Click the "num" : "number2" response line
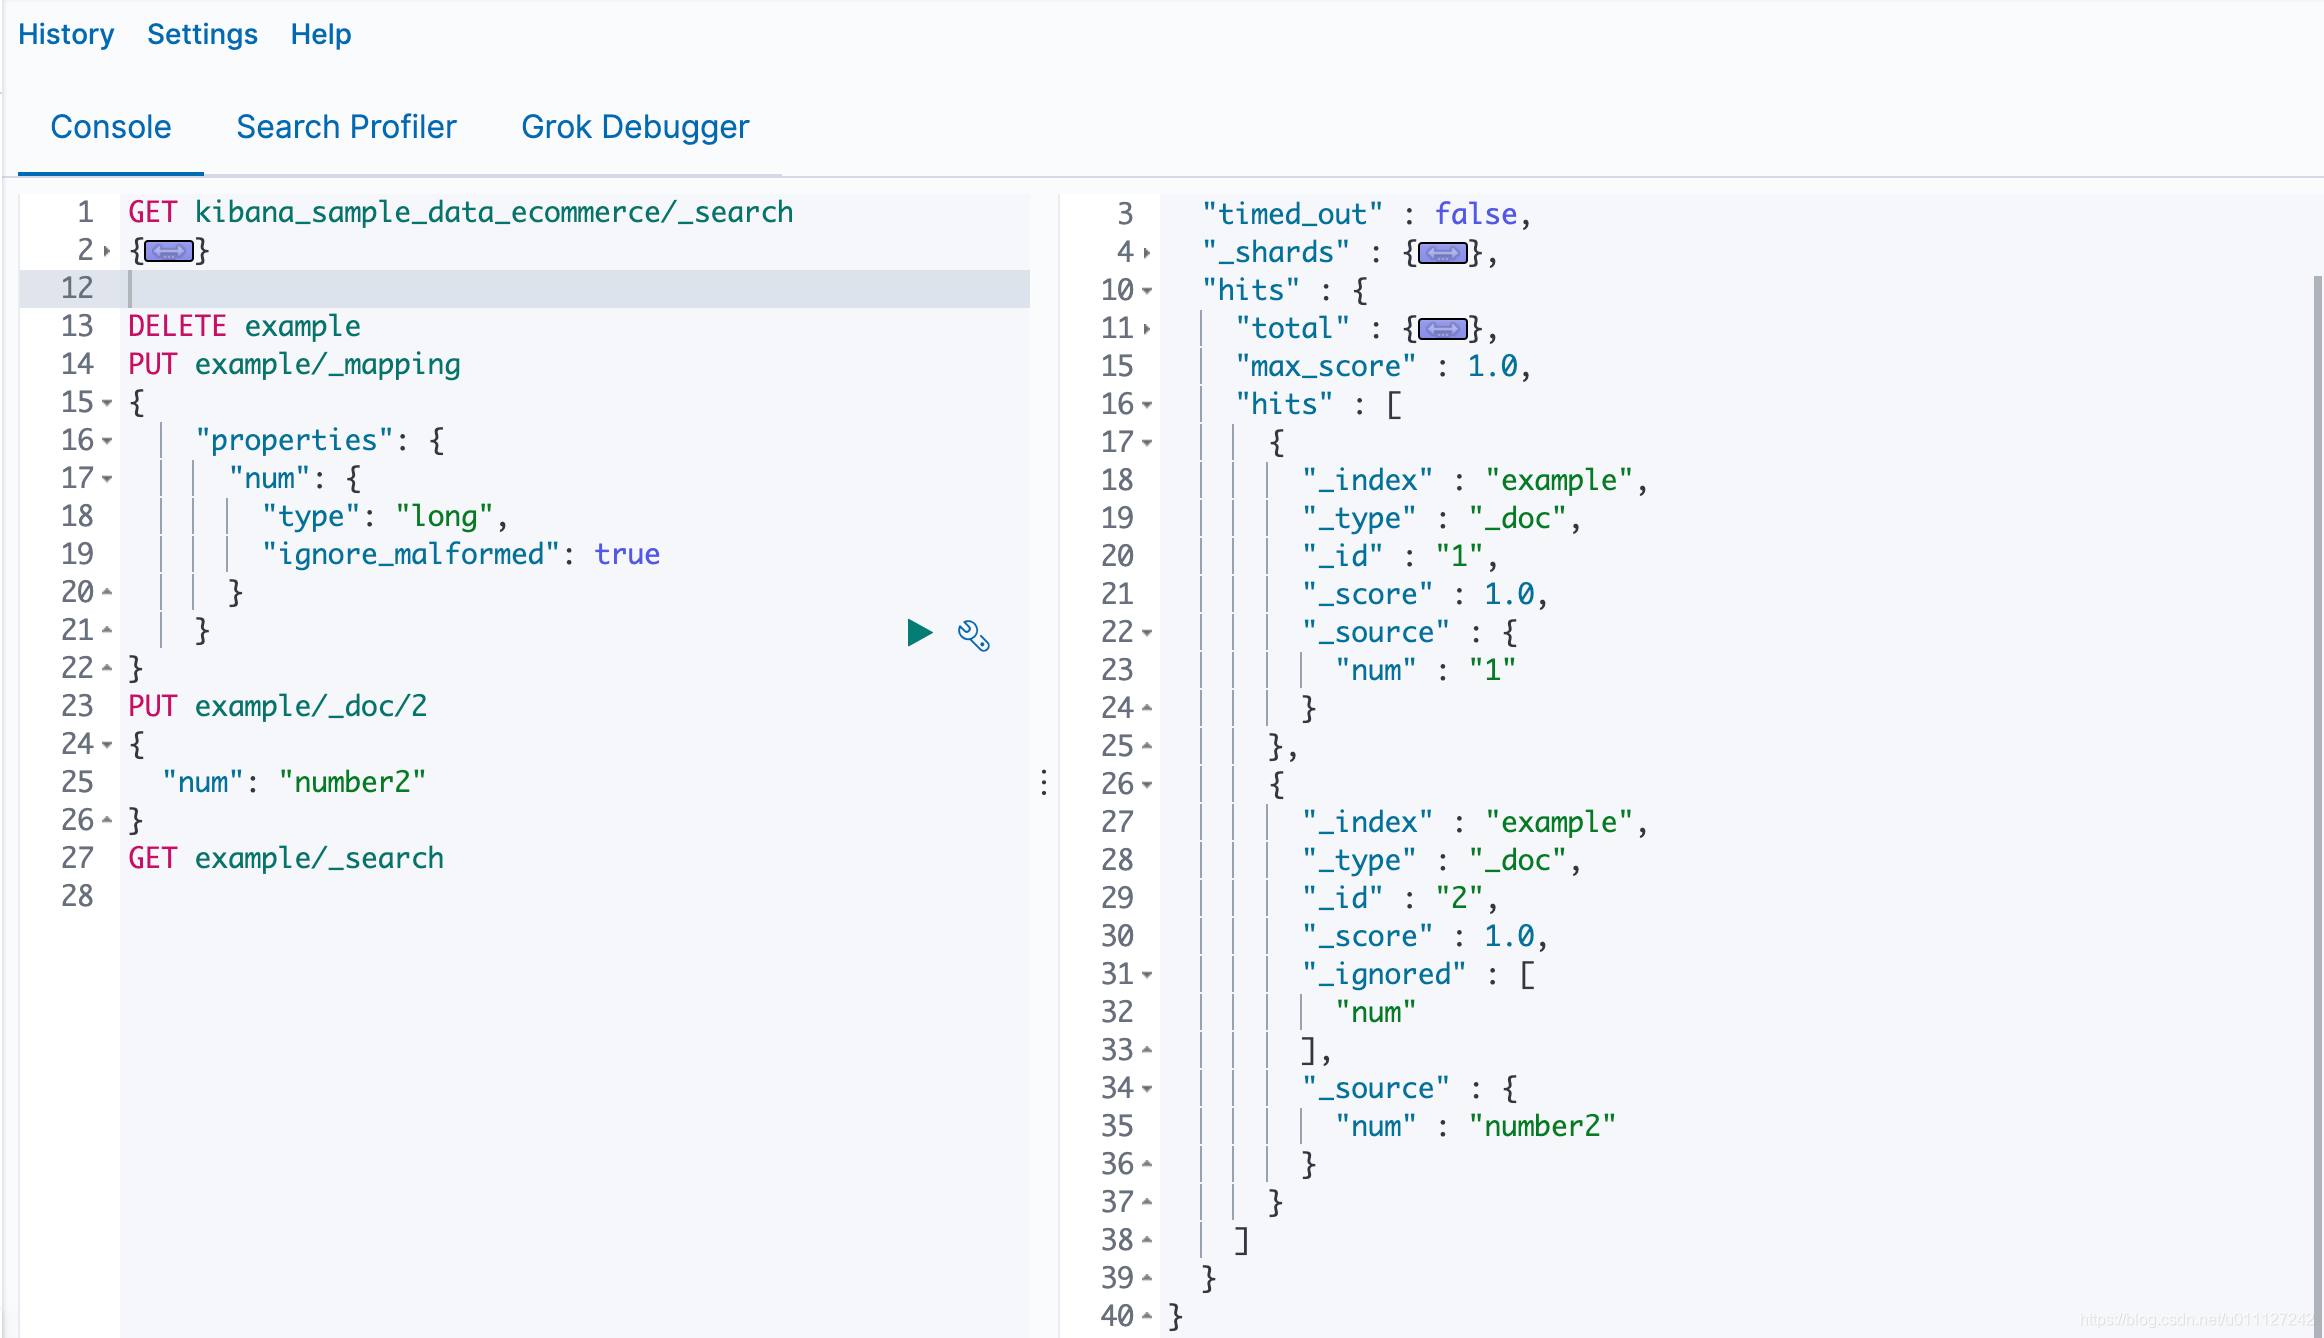 pos(1476,1127)
